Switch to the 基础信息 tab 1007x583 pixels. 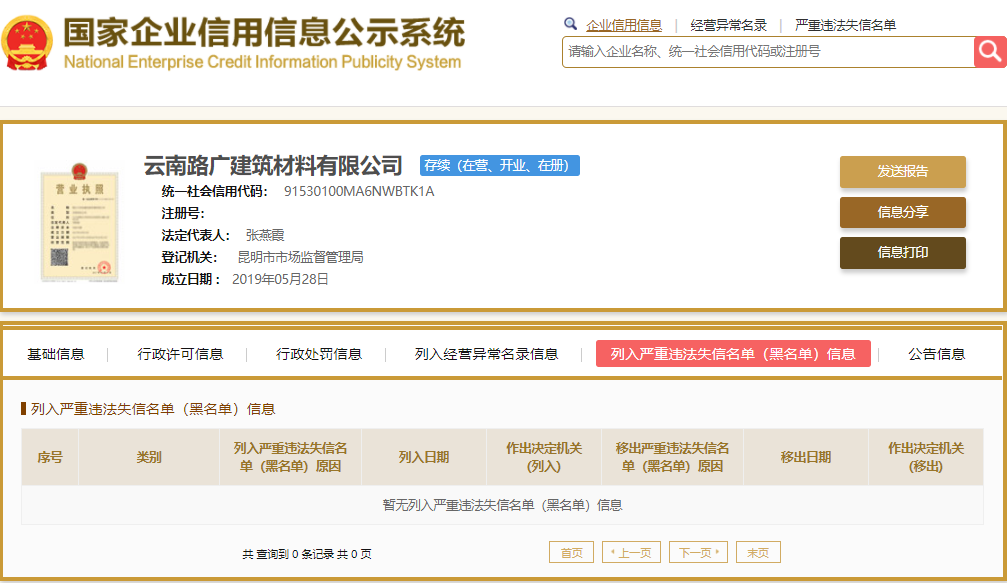click(56, 354)
